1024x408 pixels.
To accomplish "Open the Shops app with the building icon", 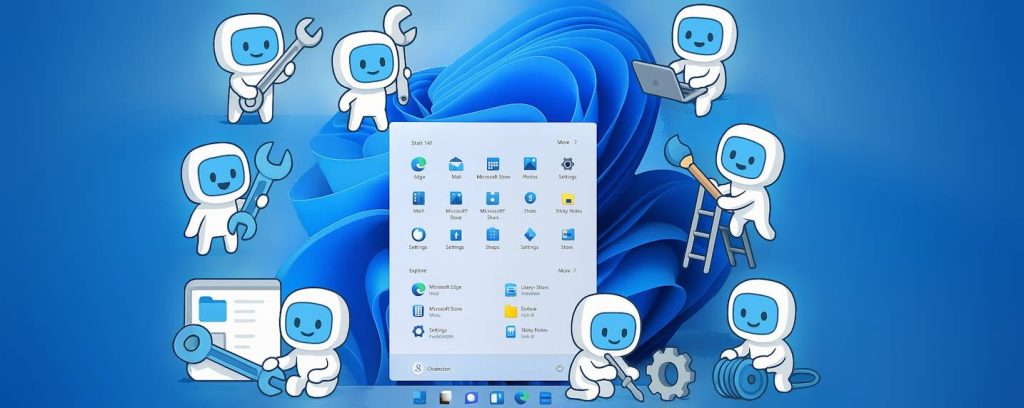I will [492, 239].
